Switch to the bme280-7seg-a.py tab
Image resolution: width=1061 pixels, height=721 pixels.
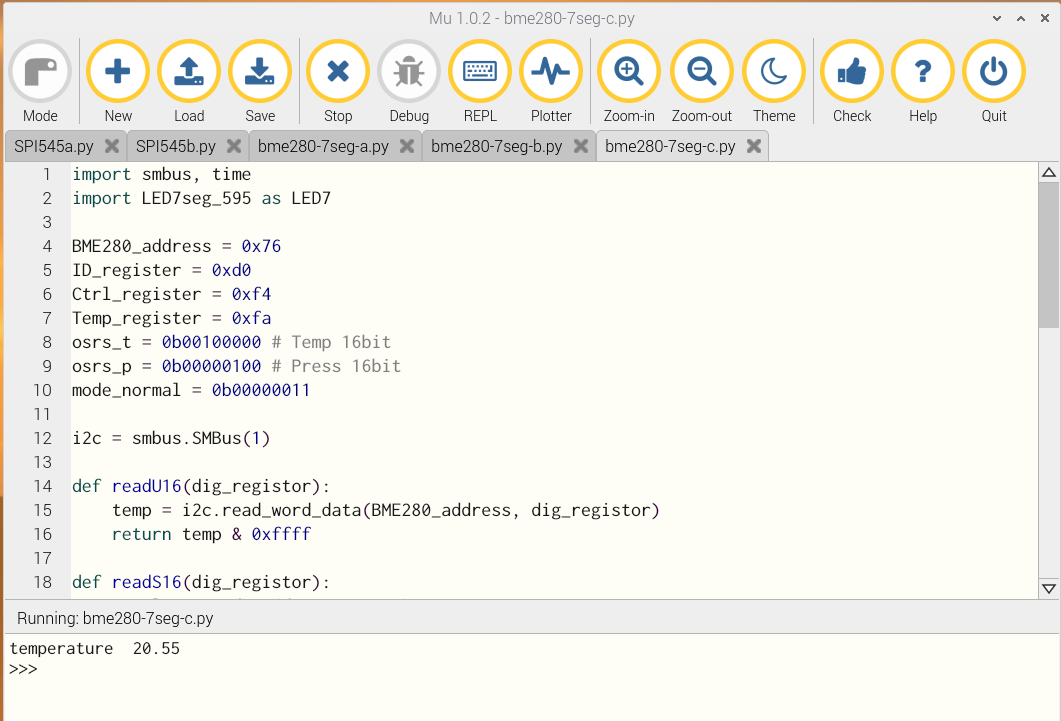pyautogui.click(x=323, y=146)
